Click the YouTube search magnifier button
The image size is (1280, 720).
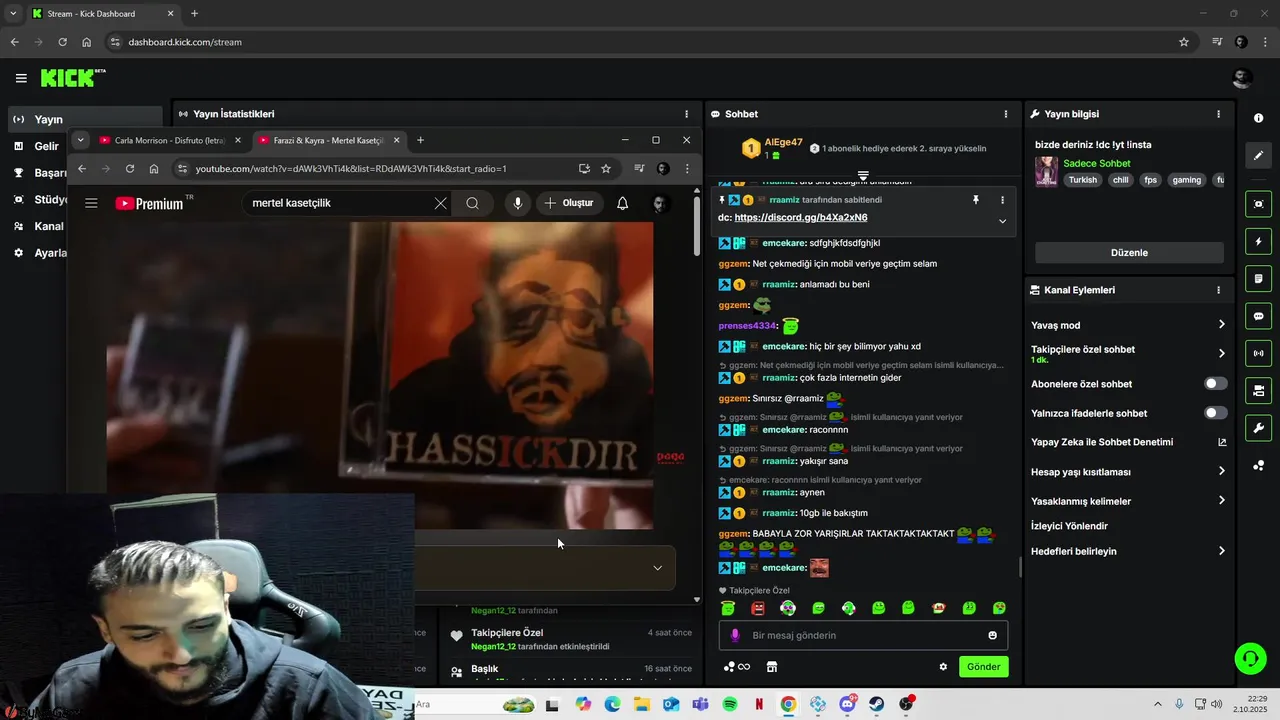(x=472, y=203)
